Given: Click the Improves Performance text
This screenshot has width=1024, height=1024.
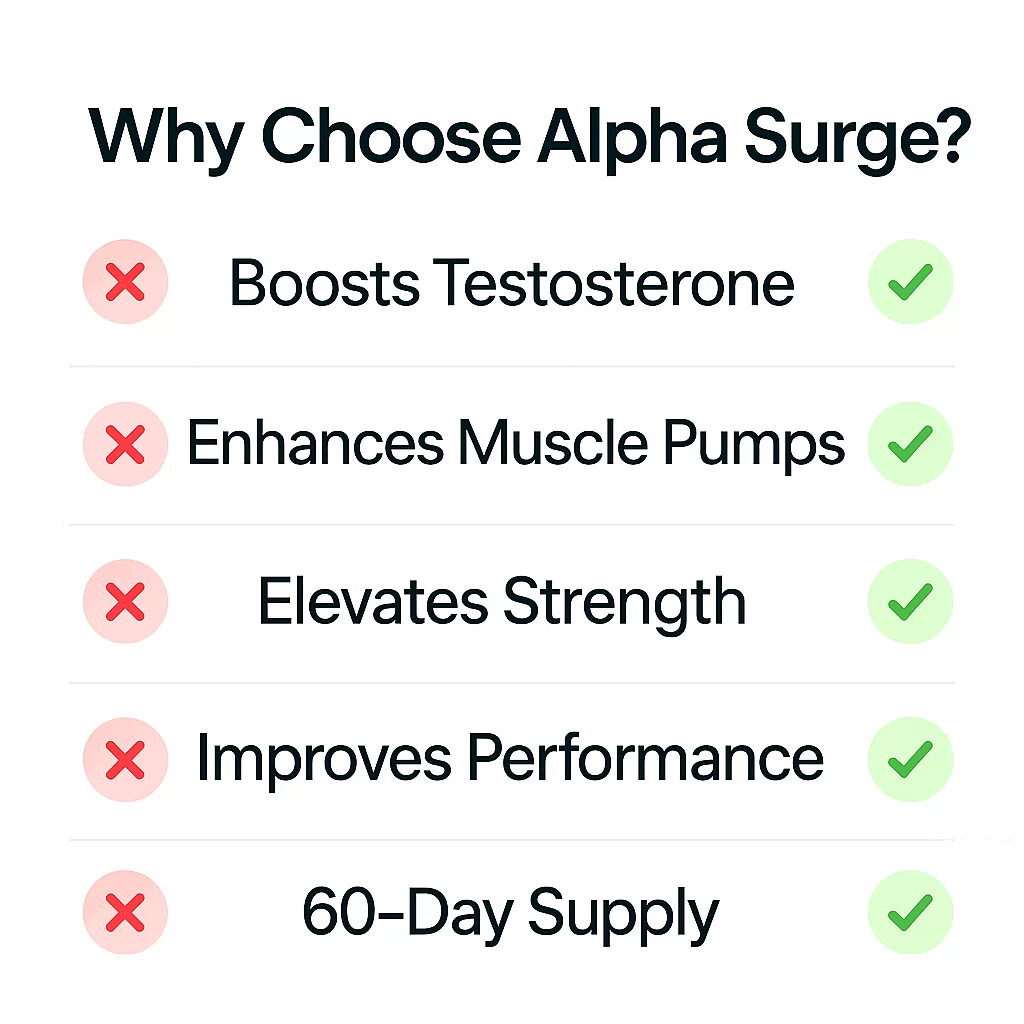Looking at the screenshot, I should tap(510, 760).
